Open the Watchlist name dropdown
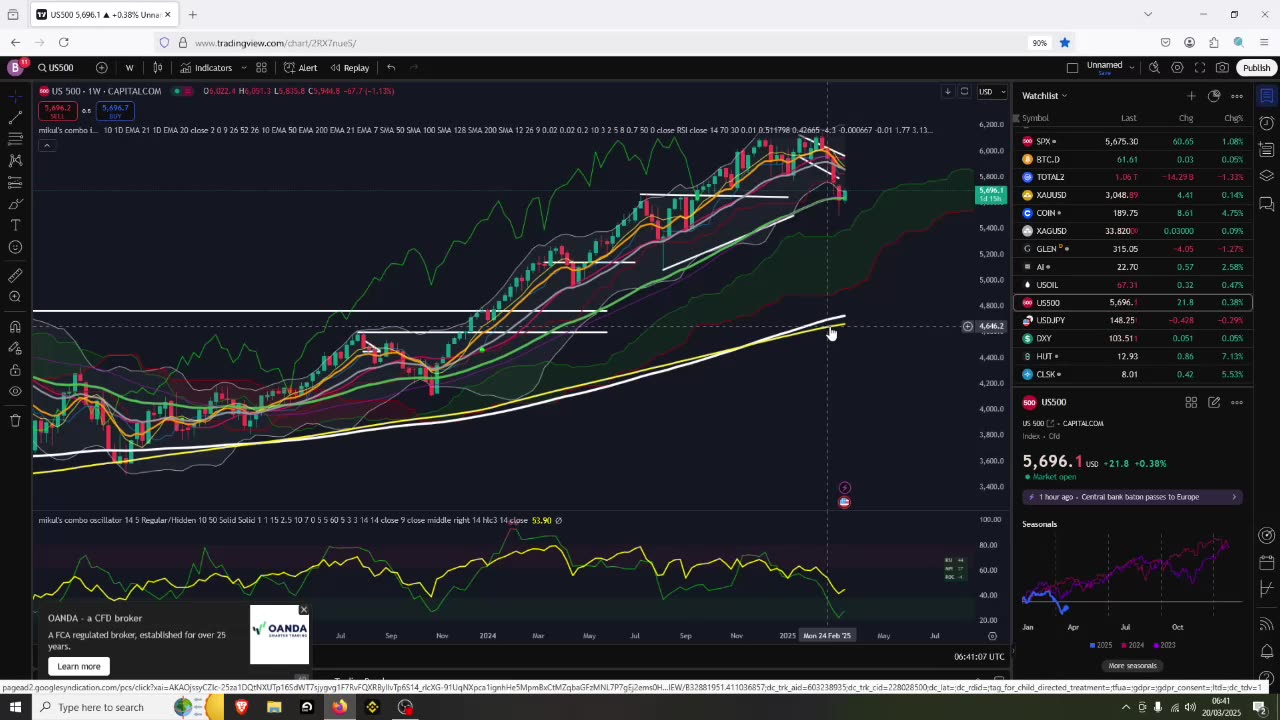1280x720 pixels. [1044, 96]
